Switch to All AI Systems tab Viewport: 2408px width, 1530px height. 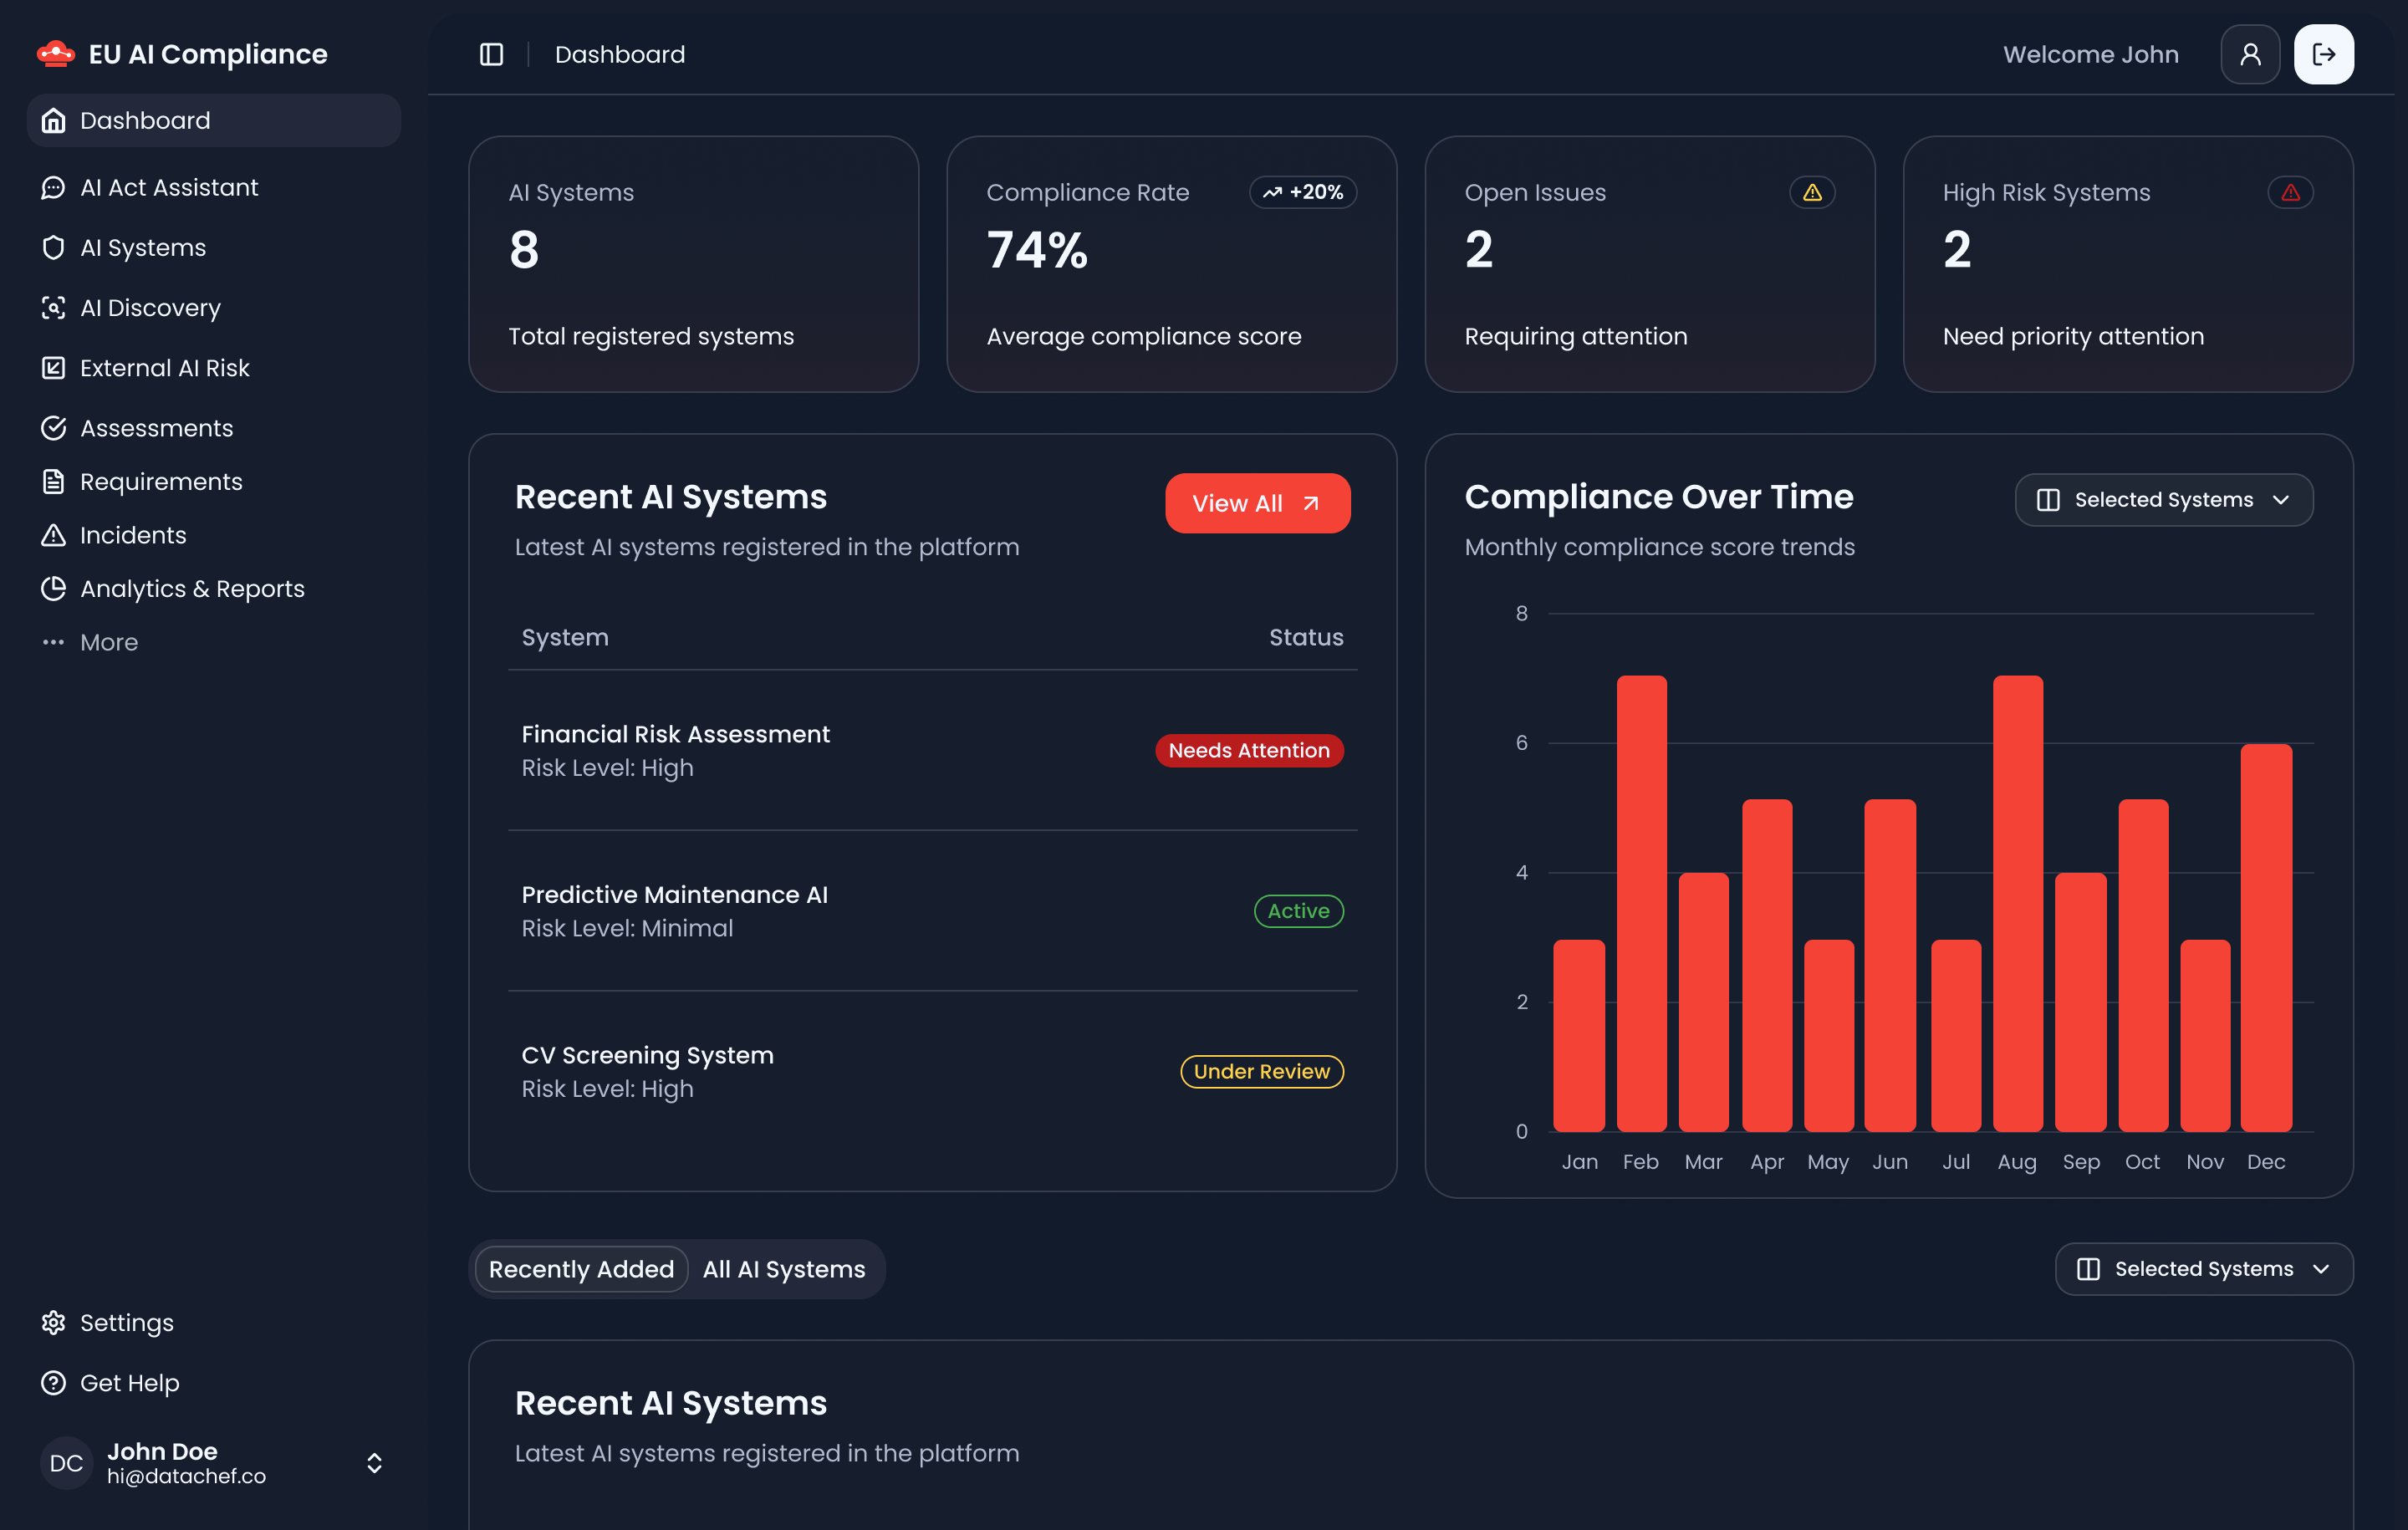click(784, 1269)
